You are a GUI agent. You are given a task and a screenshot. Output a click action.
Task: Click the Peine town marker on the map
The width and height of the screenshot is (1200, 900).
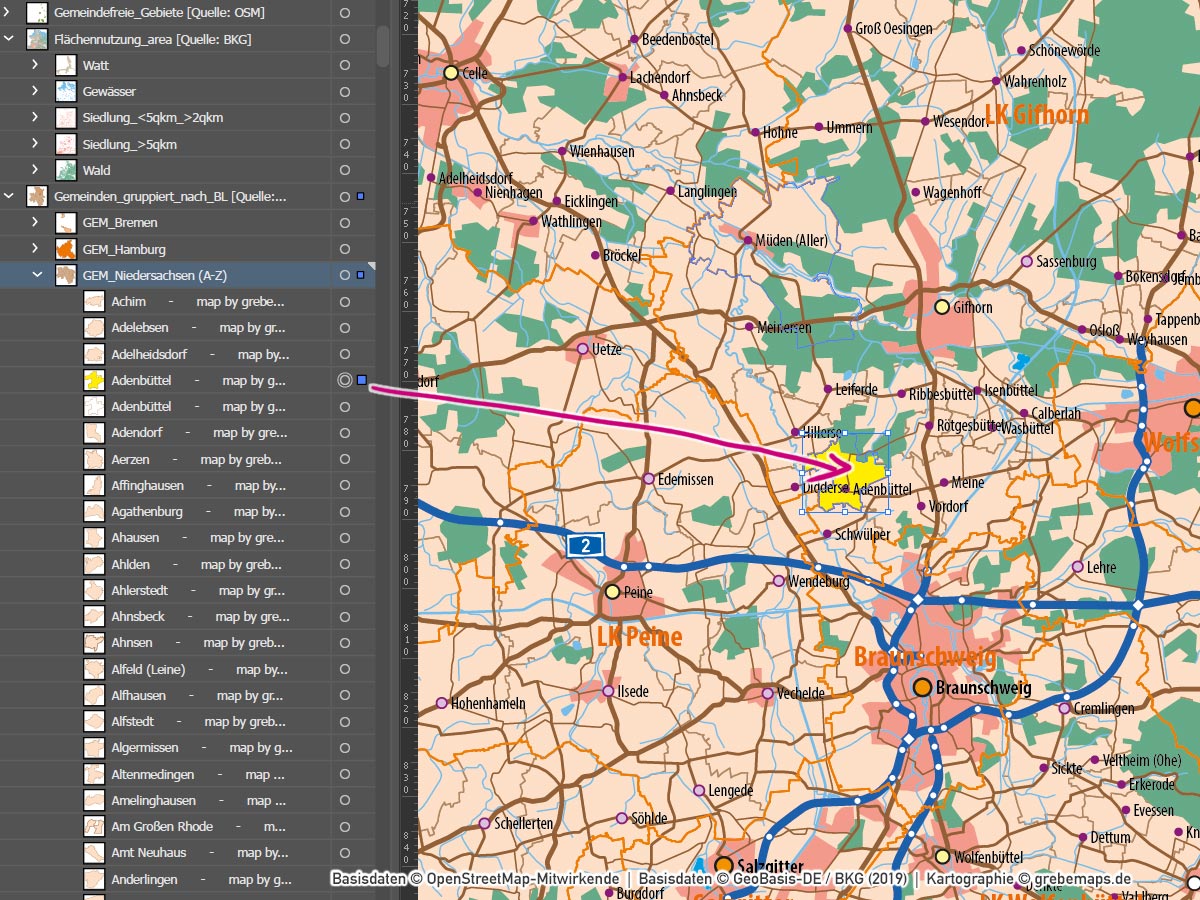[612, 592]
